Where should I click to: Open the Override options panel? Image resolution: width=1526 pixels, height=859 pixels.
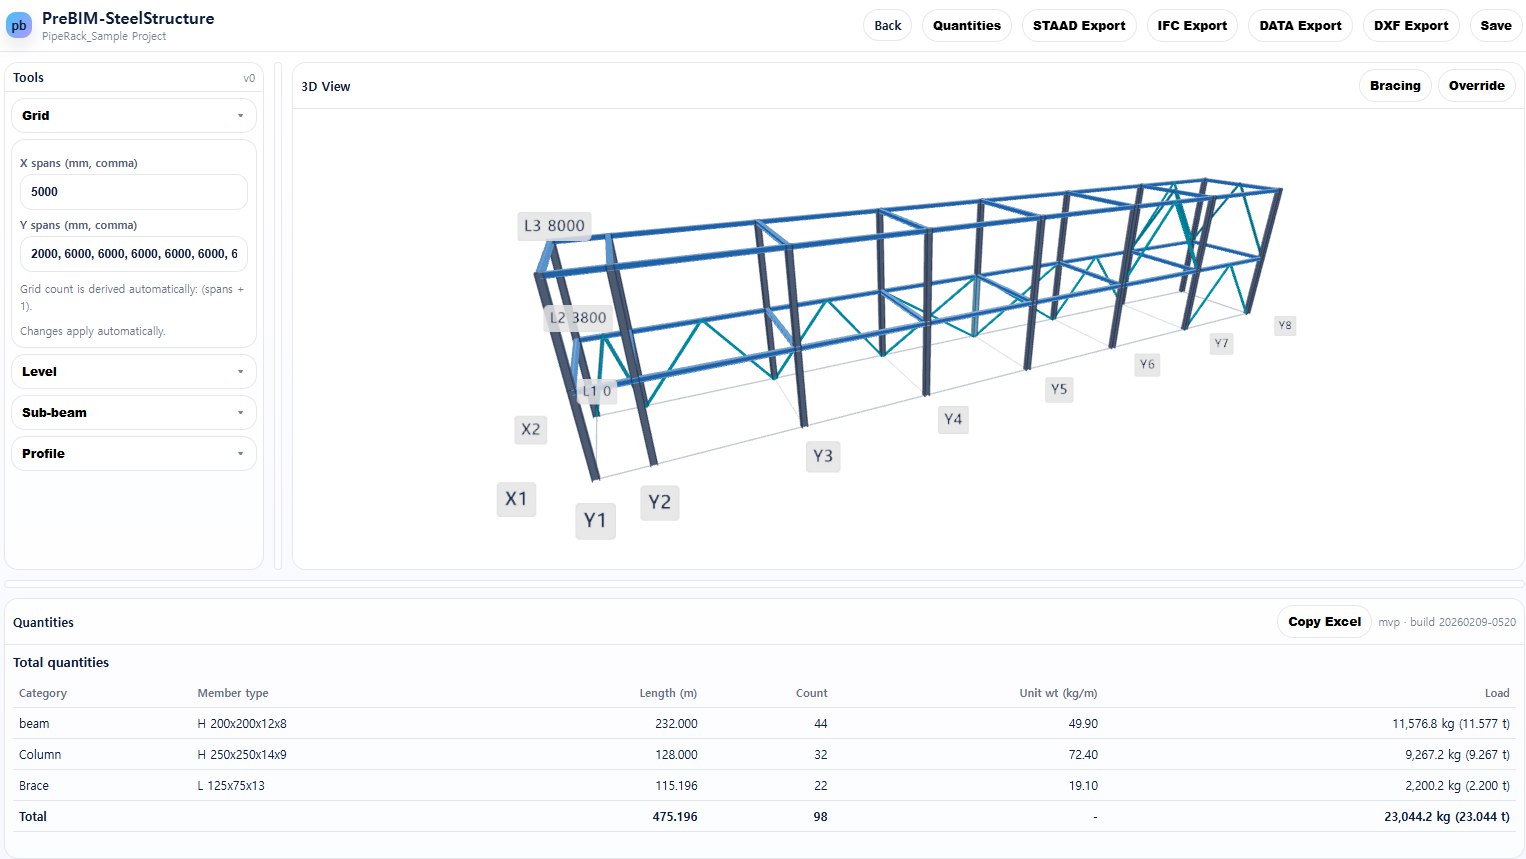(1477, 85)
